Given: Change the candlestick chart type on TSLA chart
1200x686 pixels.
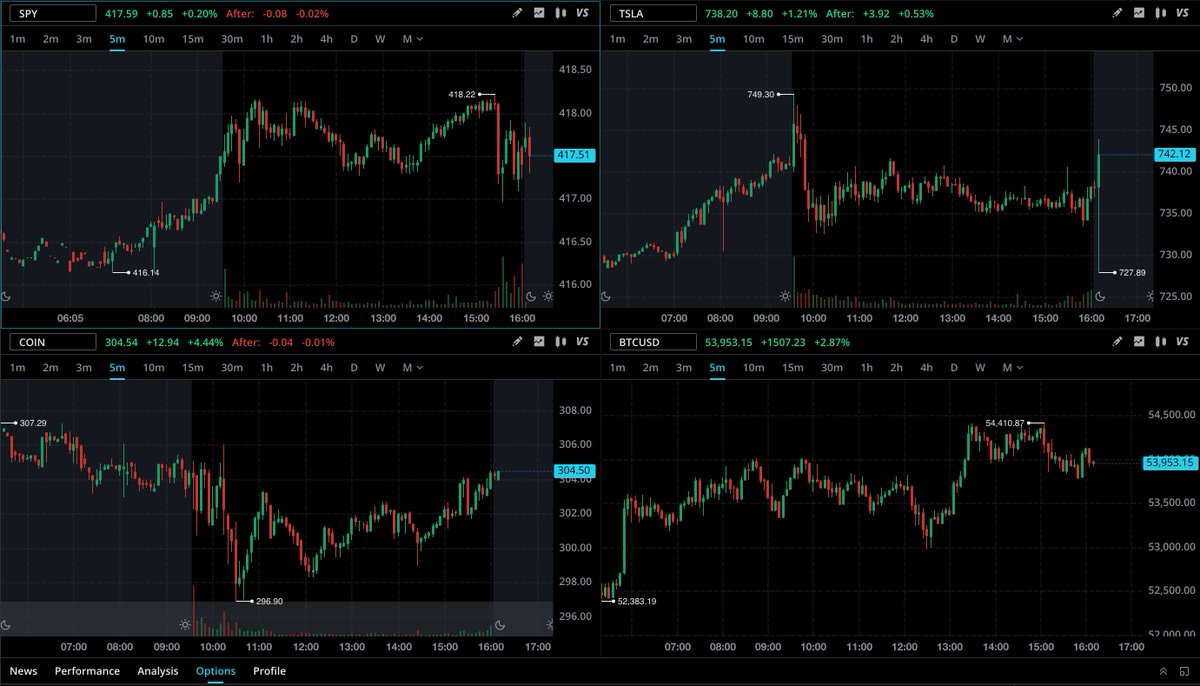Looking at the screenshot, I should pyautogui.click(x=1160, y=14).
